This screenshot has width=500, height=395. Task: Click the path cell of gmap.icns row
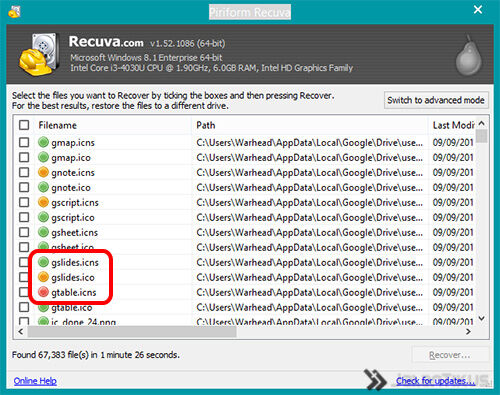[x=310, y=143]
